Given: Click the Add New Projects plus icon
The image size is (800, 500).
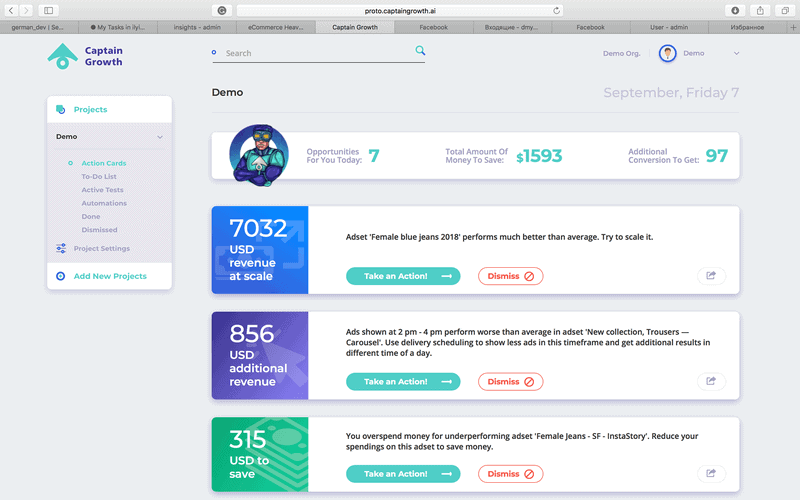Looking at the screenshot, I should [61, 276].
